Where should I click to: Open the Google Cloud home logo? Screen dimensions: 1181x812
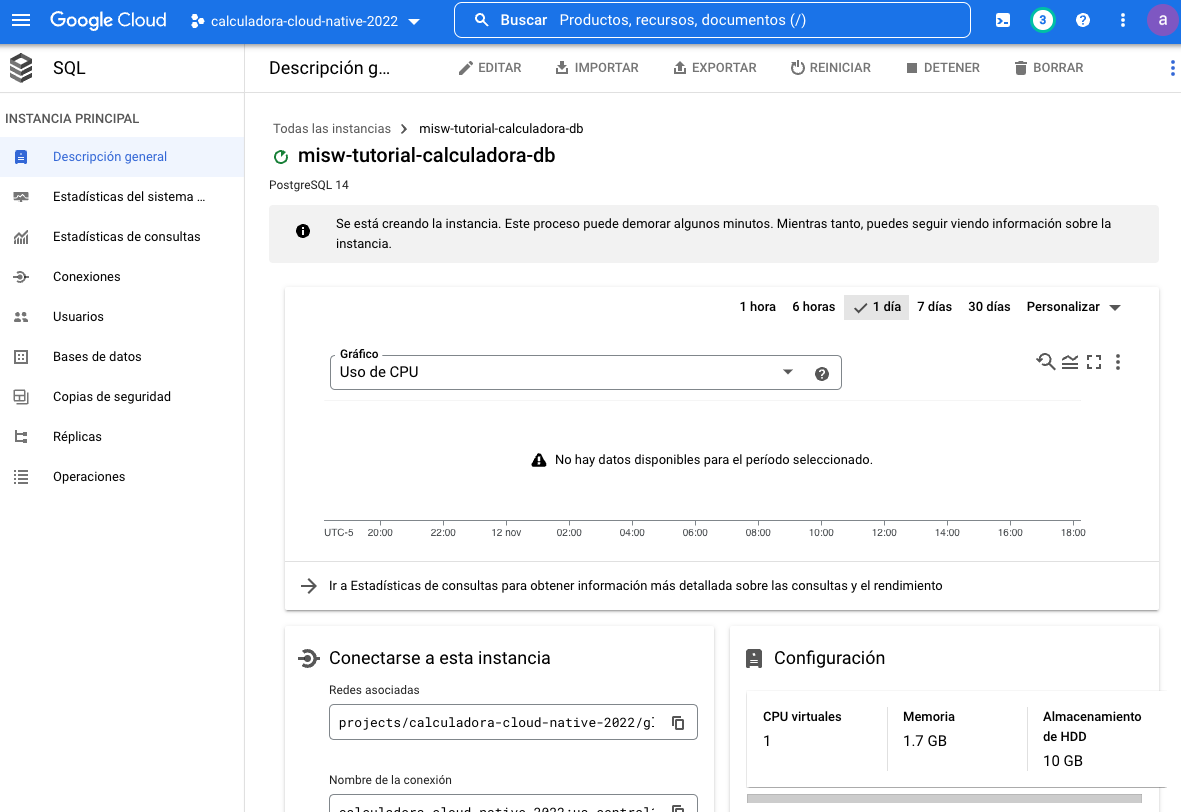[108, 20]
